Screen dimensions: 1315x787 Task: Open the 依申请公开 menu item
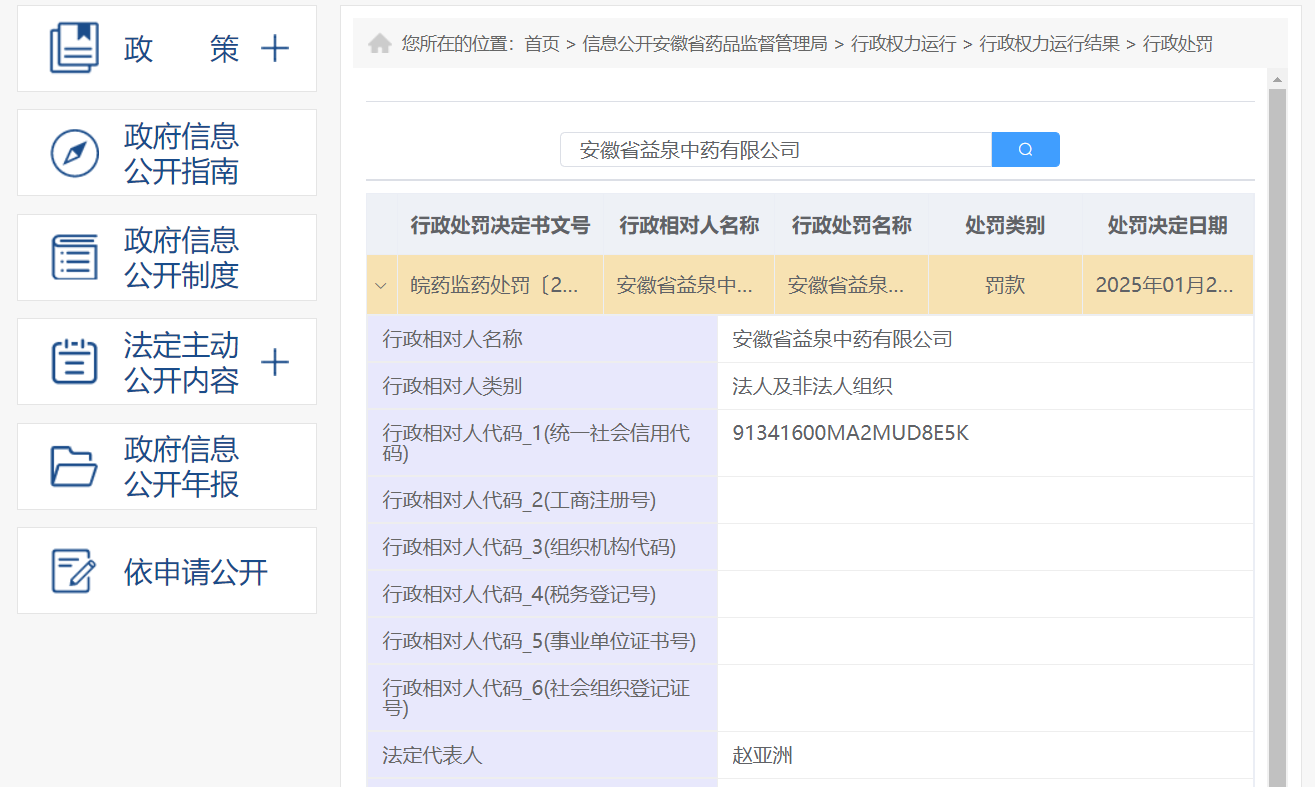pos(196,572)
